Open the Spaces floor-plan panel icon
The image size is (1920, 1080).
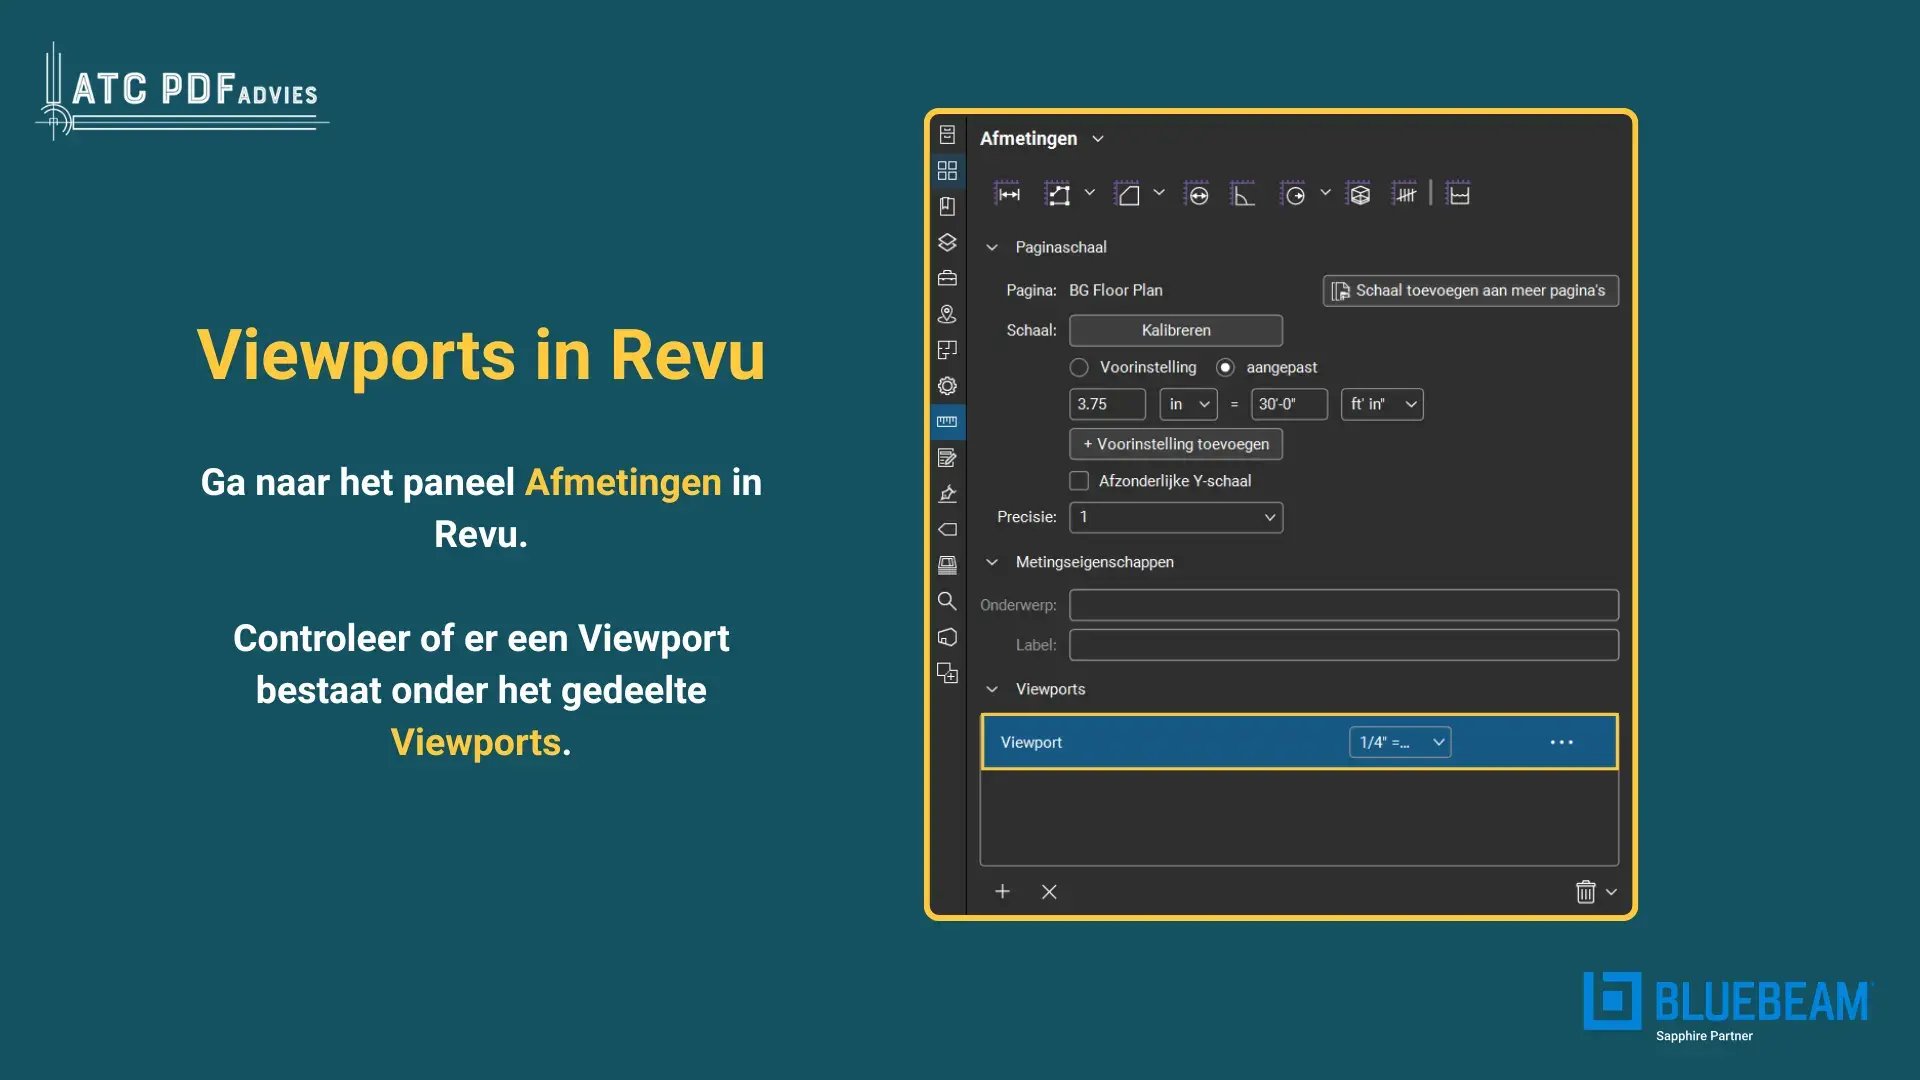coord(947,350)
